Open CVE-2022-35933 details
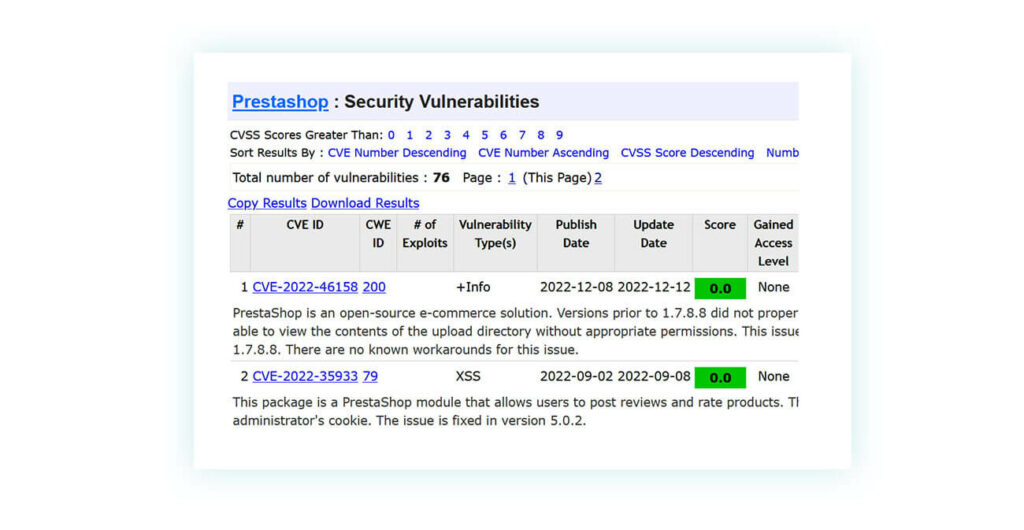Viewport: 1024px width, 530px height. click(305, 377)
